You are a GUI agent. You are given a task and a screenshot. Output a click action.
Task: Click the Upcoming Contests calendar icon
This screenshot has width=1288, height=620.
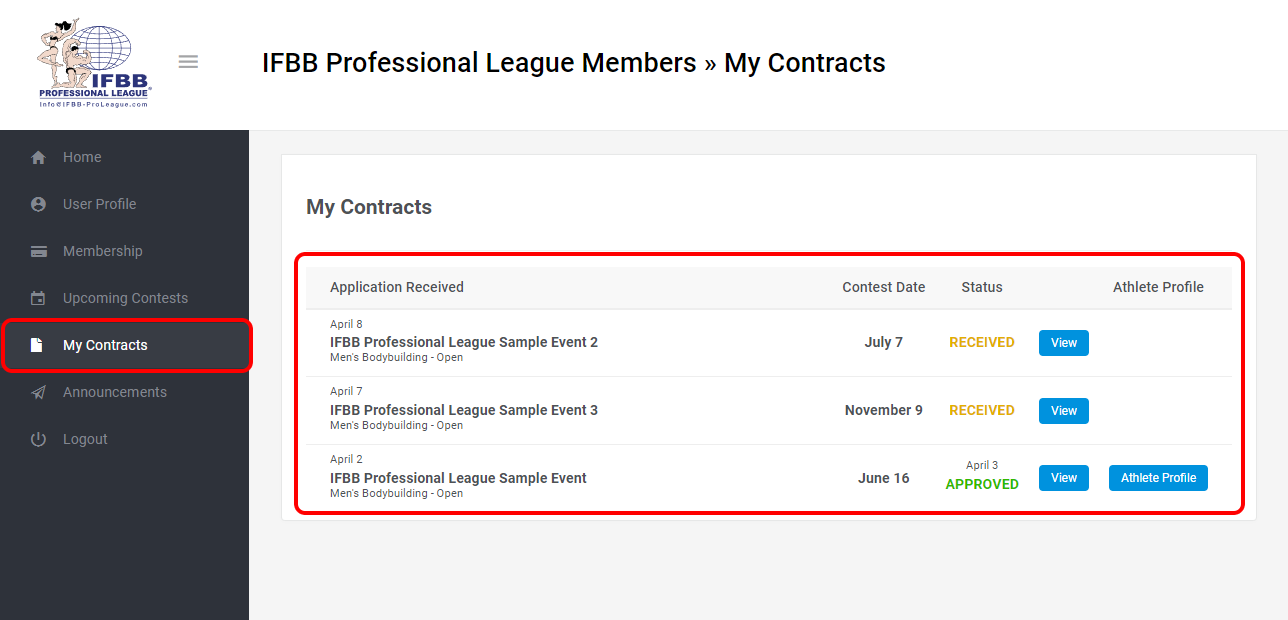[38, 298]
